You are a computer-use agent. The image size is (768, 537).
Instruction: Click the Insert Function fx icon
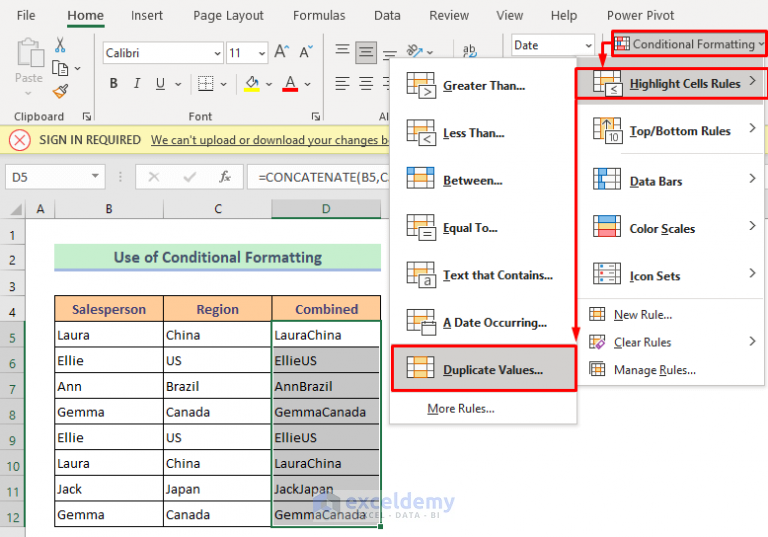[x=225, y=177]
